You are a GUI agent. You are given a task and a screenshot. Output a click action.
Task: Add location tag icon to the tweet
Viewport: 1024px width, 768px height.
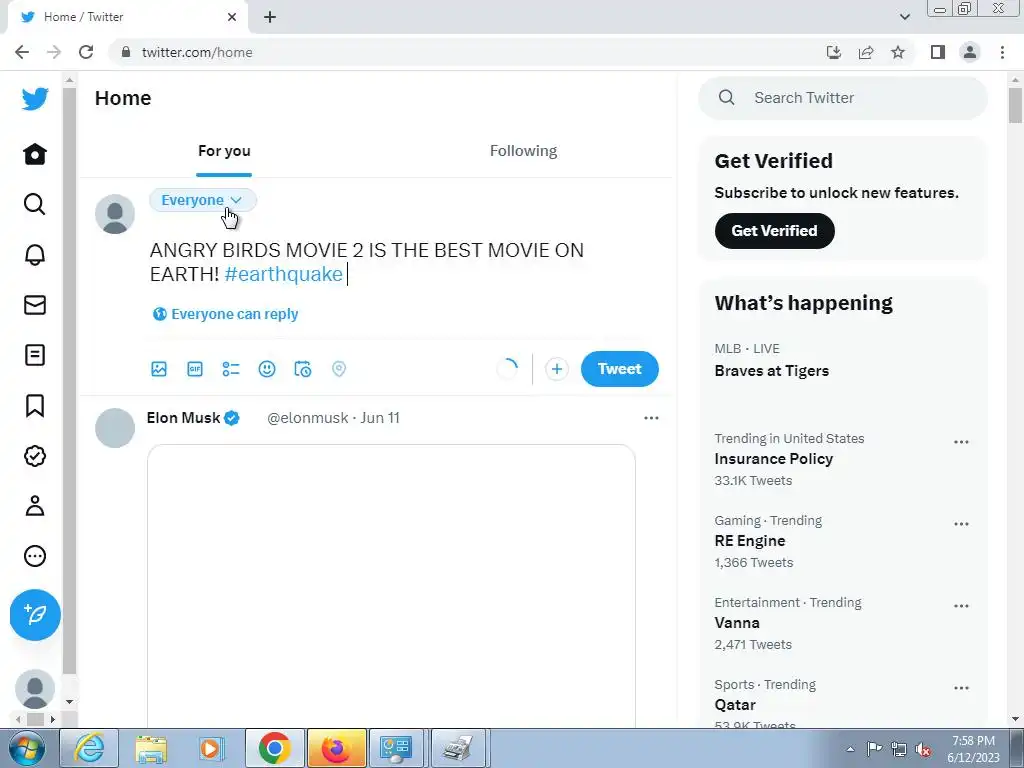(338, 369)
